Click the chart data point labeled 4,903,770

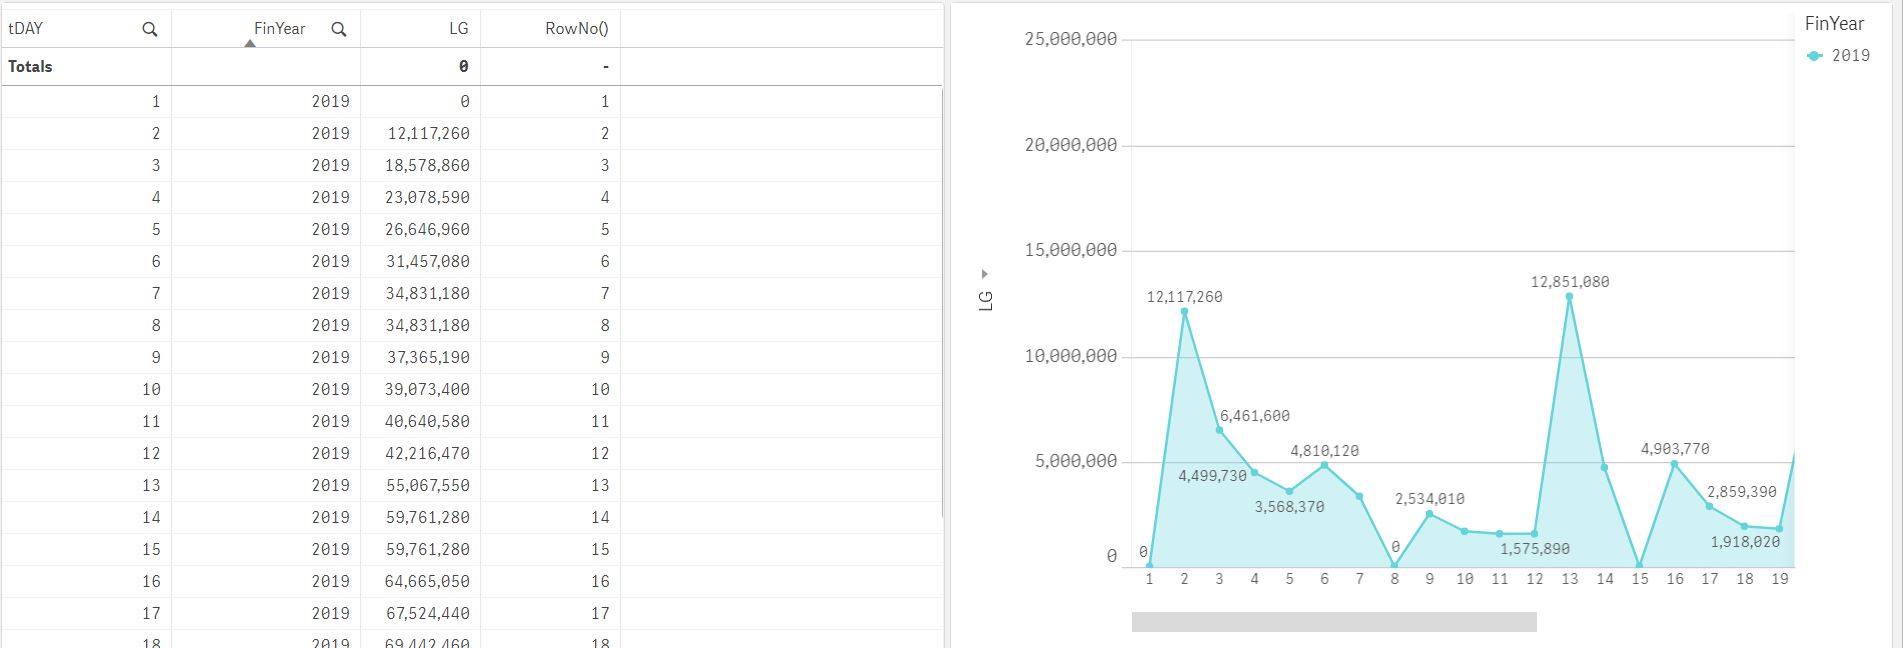[x=1674, y=463]
